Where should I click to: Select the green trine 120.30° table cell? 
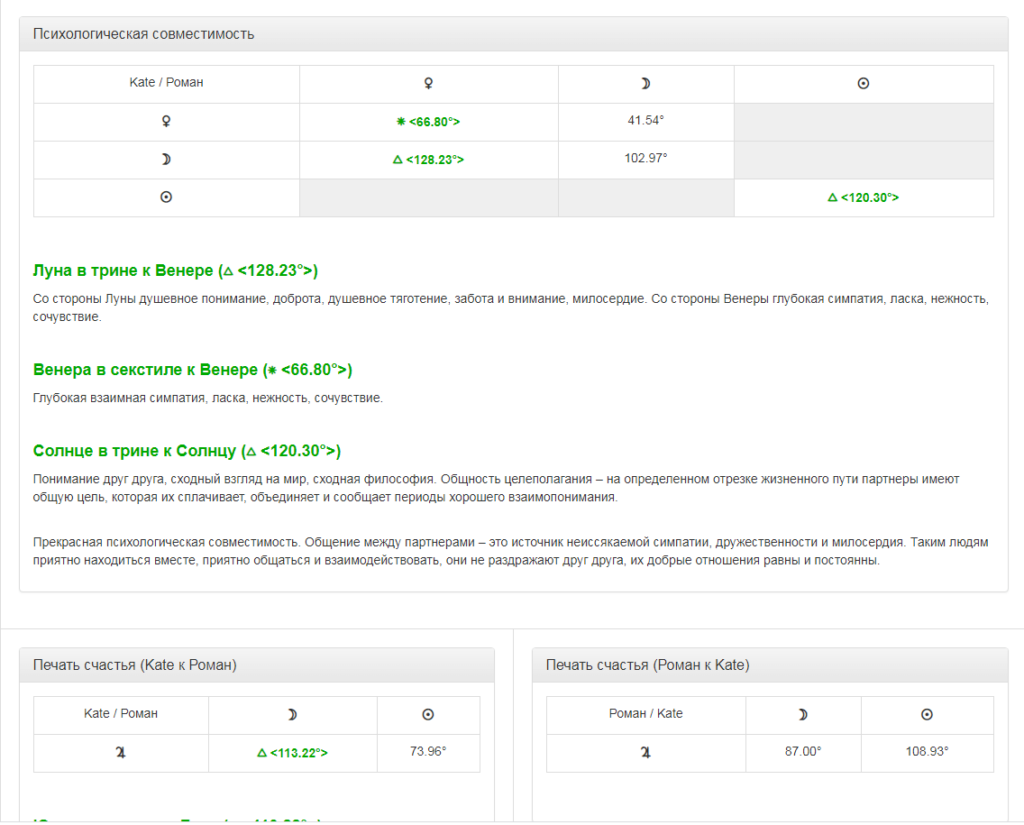pos(863,198)
